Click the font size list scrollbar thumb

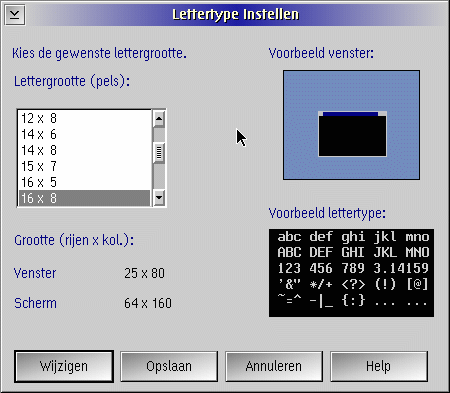tap(159, 153)
